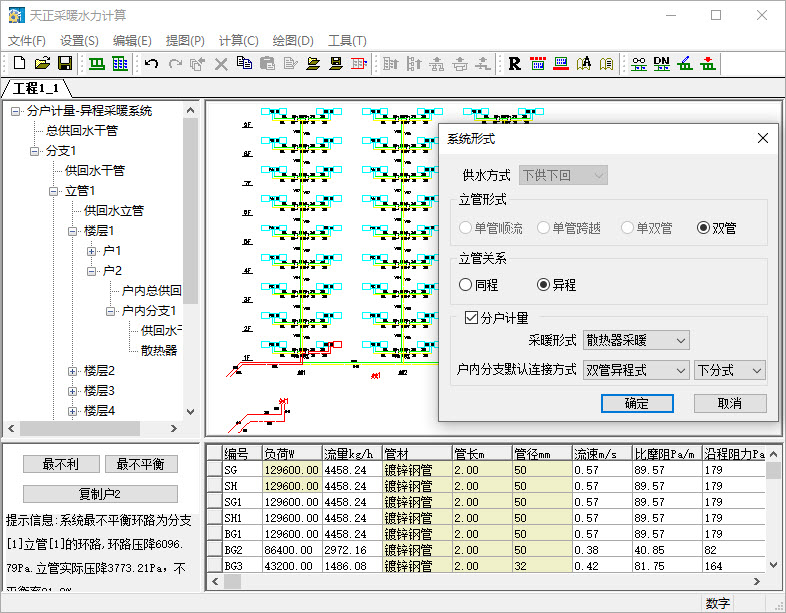Choose 异程 riser relation
Screen dimensions: 786x613
[543, 285]
